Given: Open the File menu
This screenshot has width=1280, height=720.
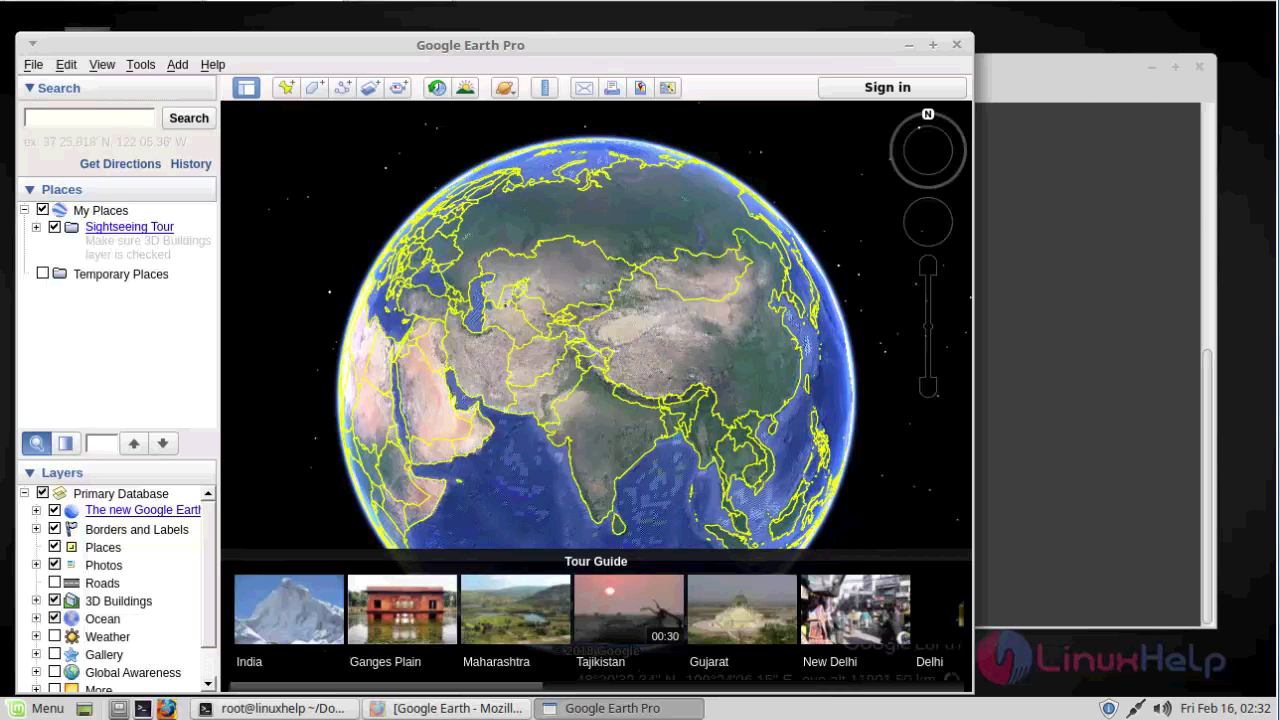Looking at the screenshot, I should click(x=33, y=64).
